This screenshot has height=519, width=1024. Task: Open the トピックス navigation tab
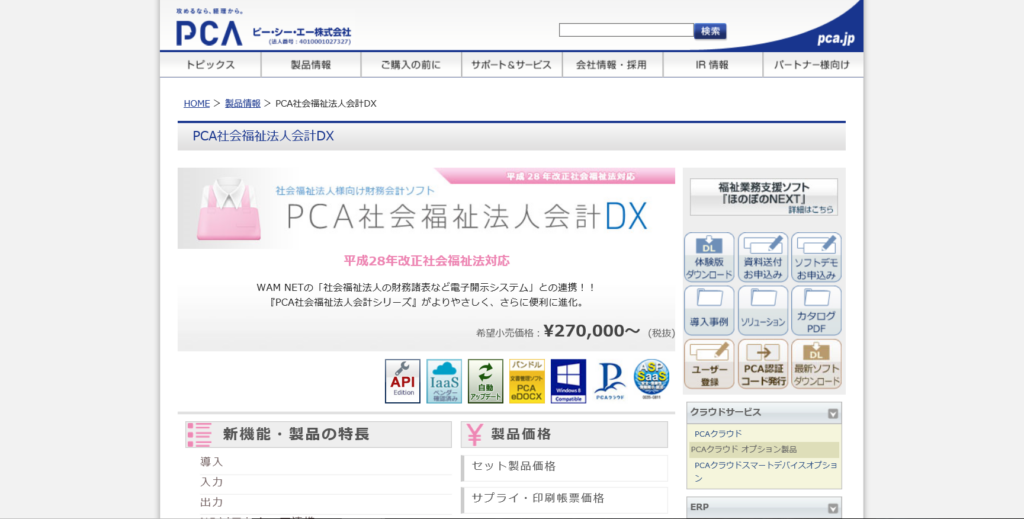point(210,65)
